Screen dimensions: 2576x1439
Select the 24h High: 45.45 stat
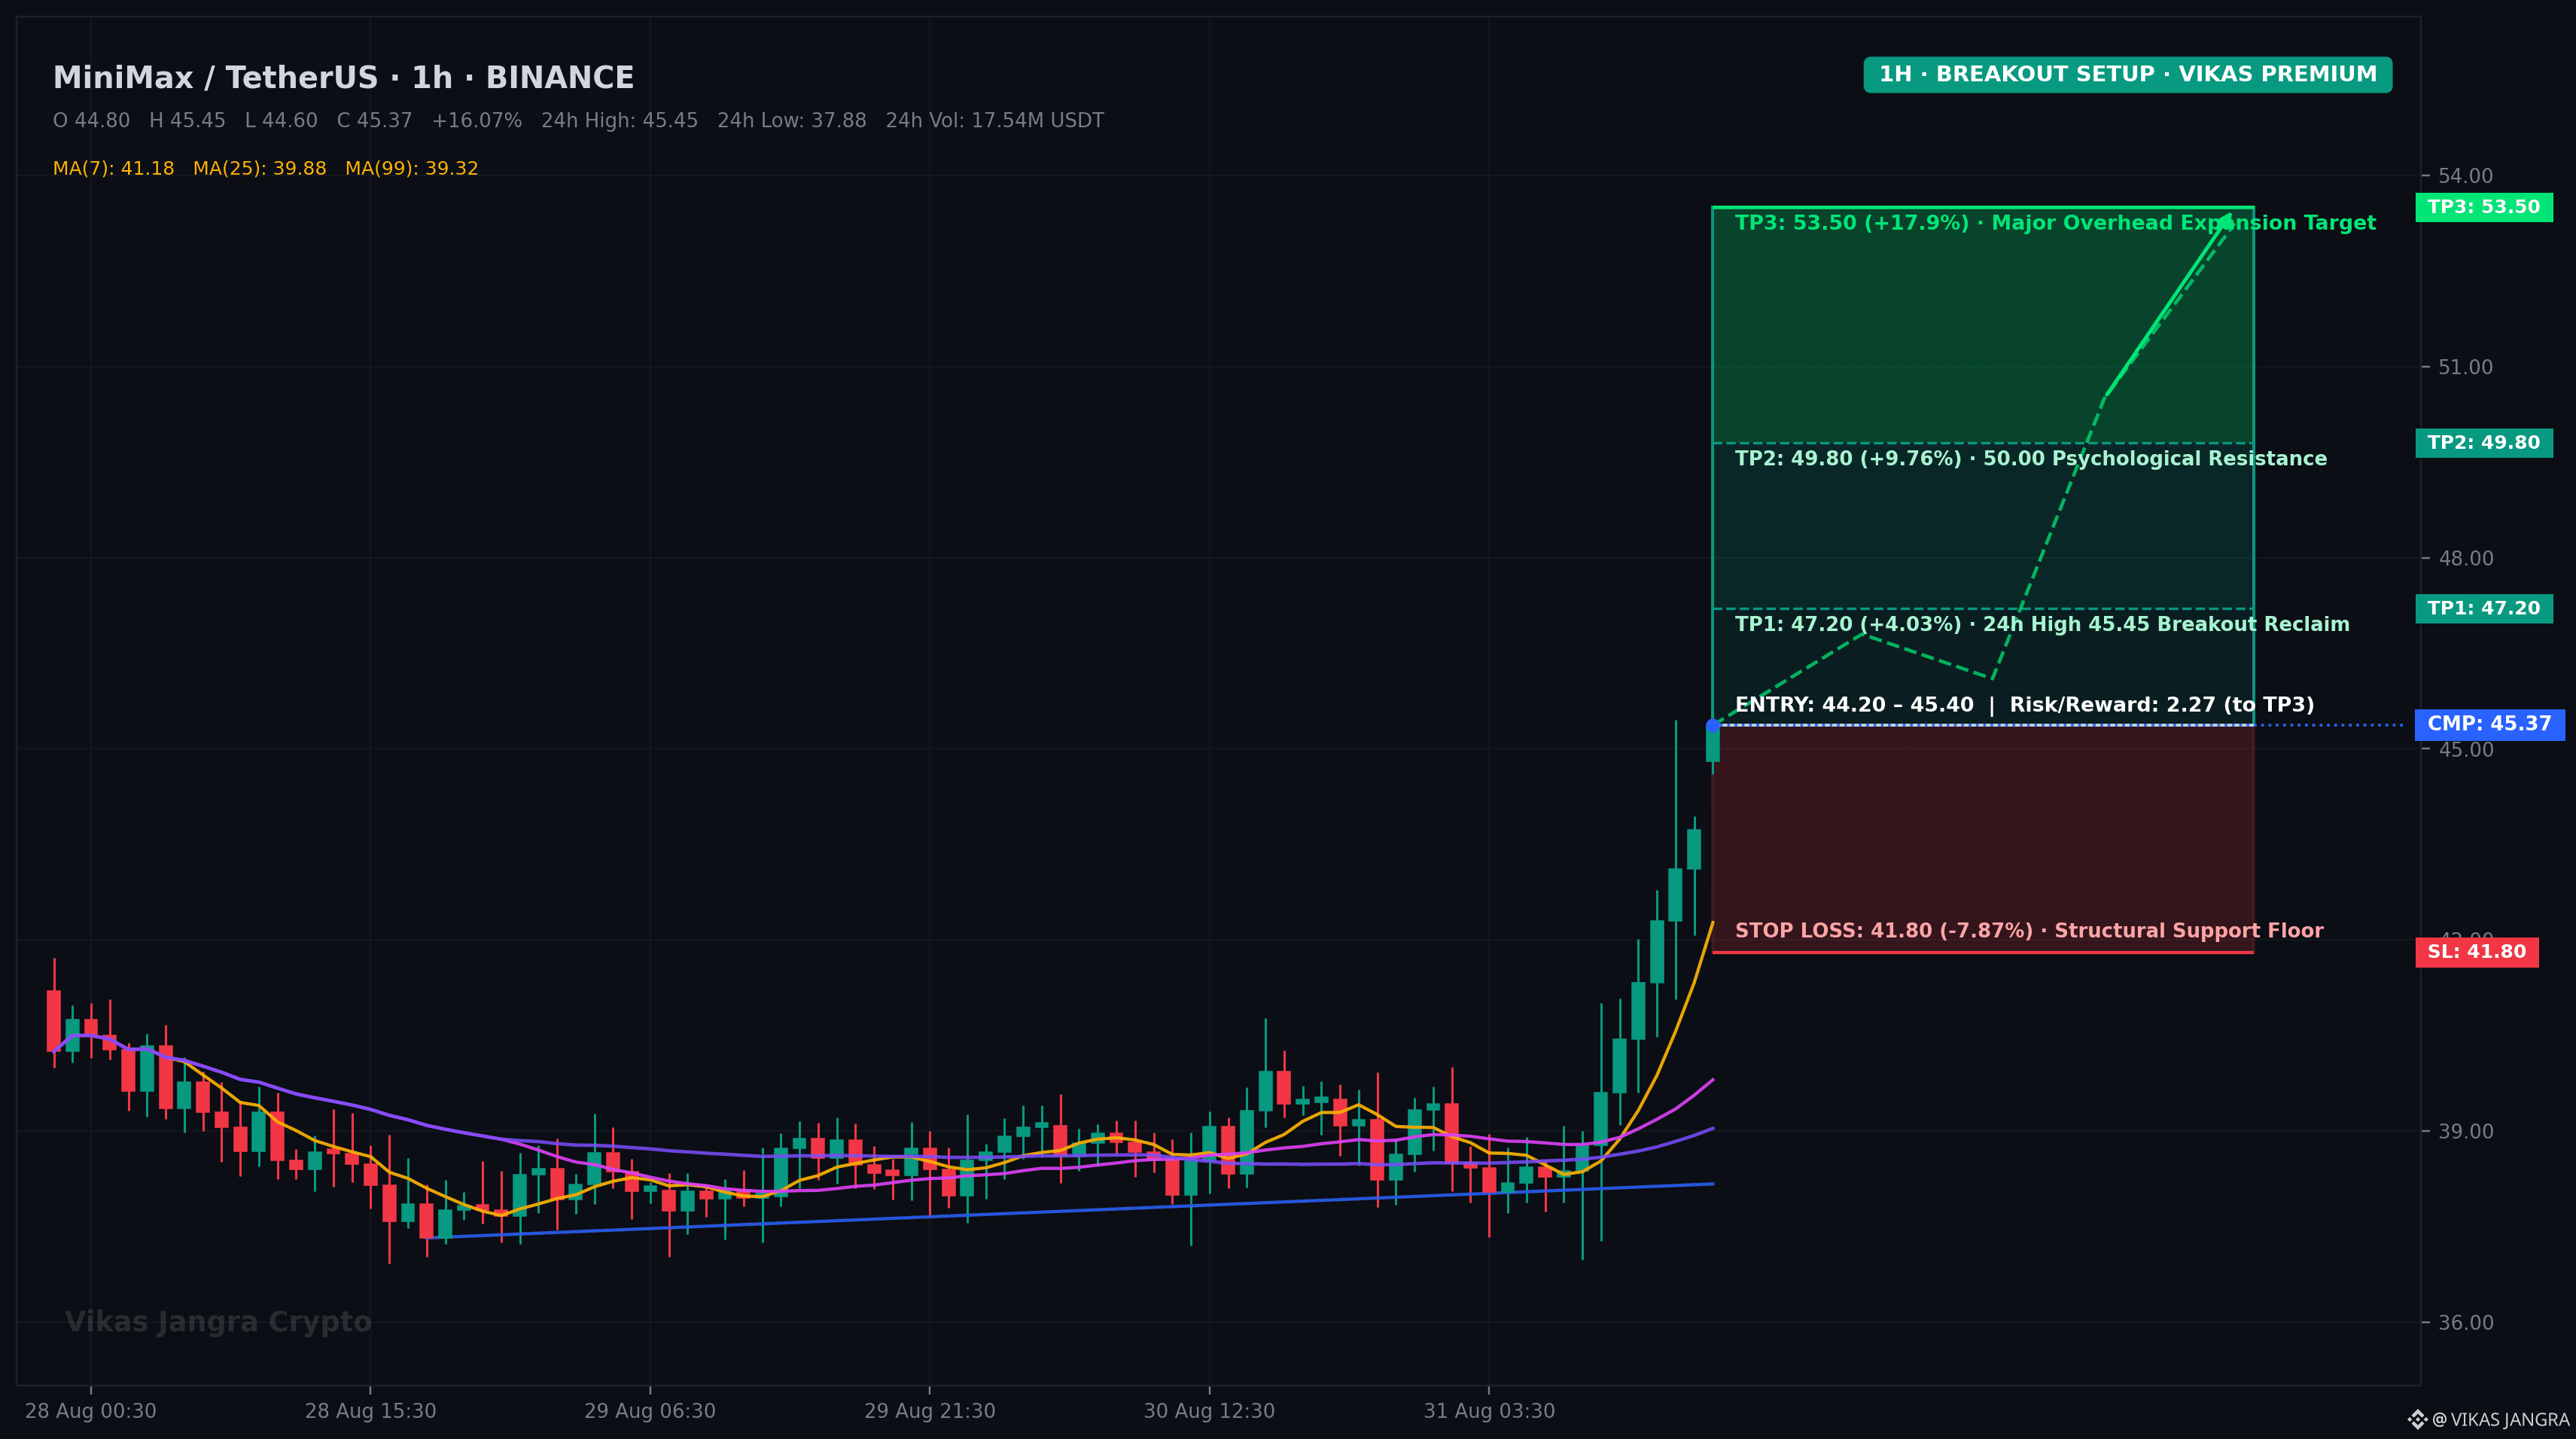pyautogui.click(x=619, y=121)
